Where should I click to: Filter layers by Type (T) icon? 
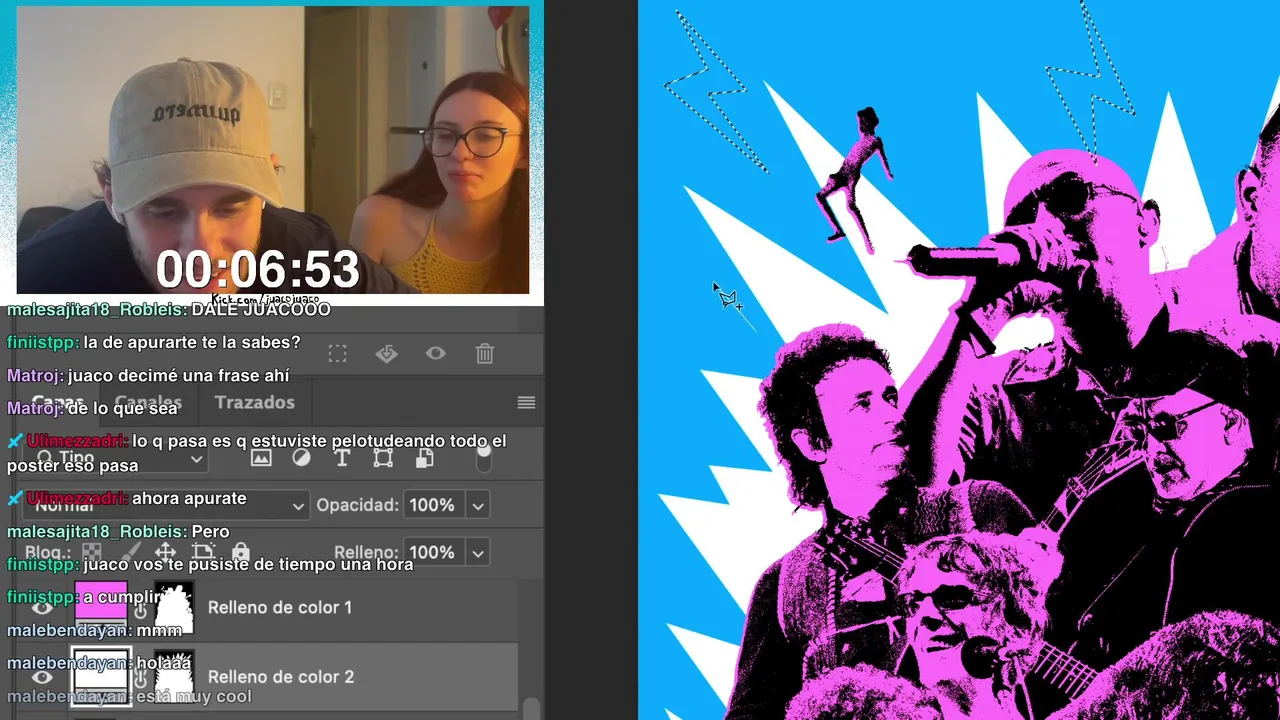coord(342,458)
